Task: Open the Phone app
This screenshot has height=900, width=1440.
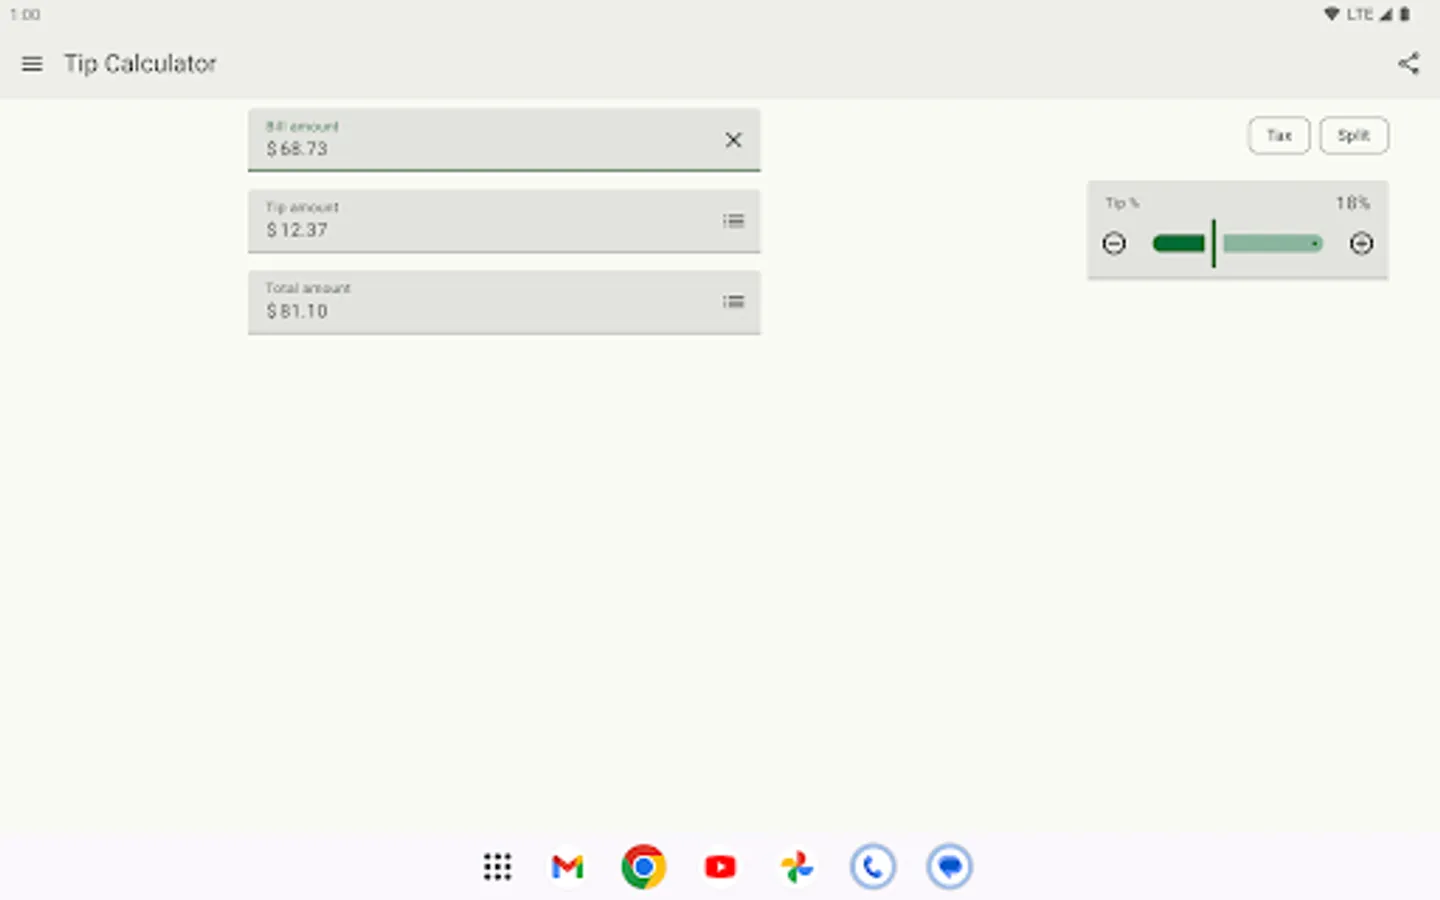Action: point(873,866)
